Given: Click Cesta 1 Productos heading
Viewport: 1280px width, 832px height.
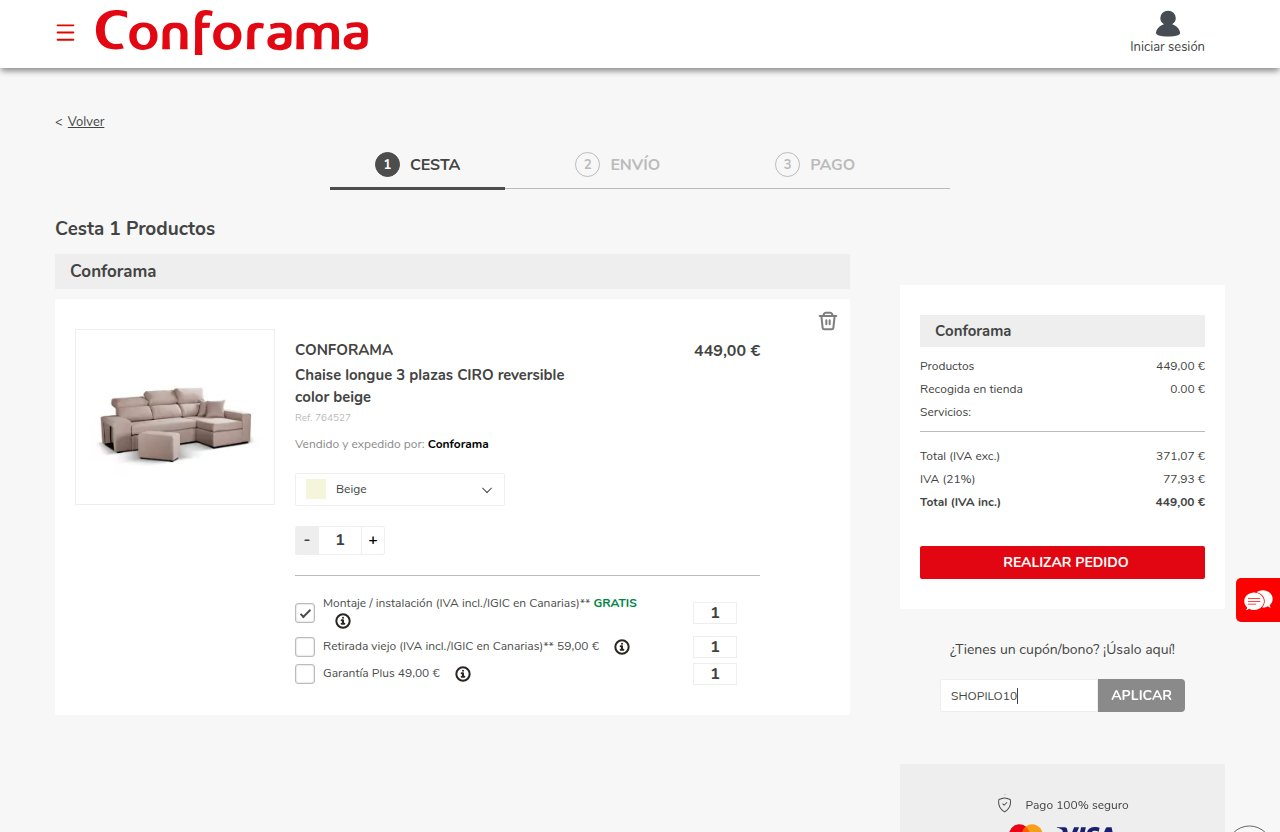Looking at the screenshot, I should click(135, 228).
